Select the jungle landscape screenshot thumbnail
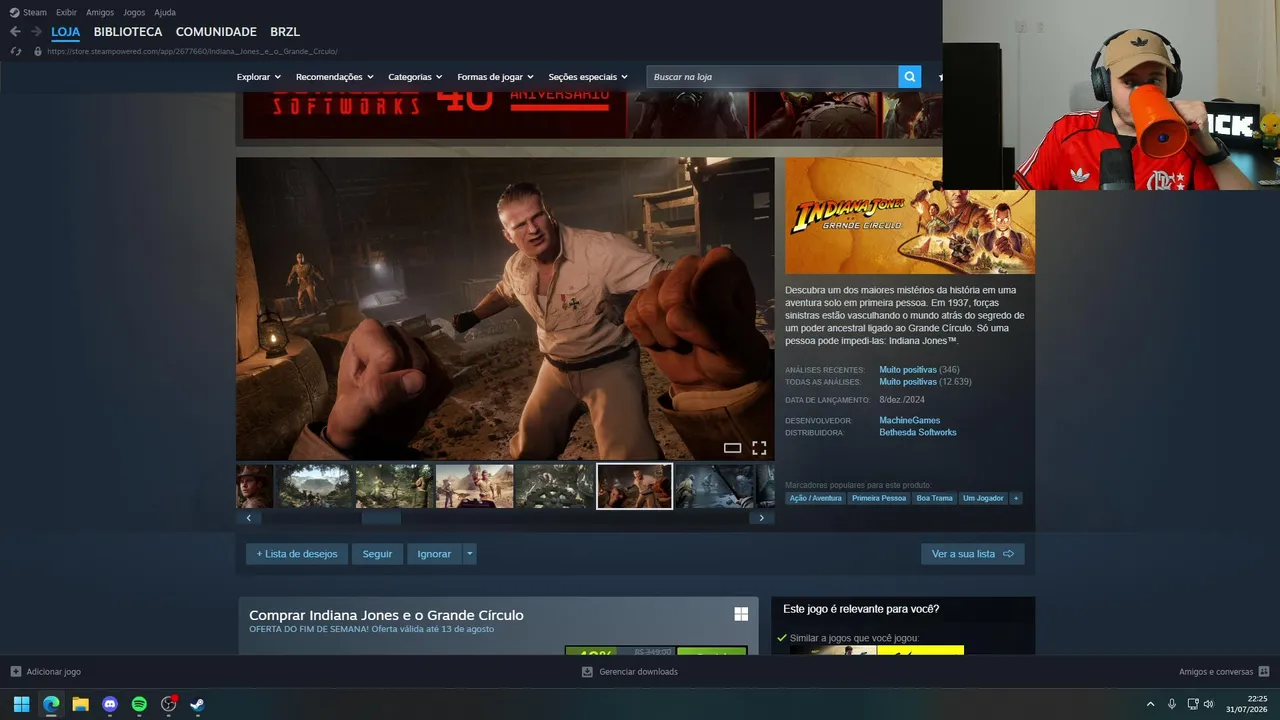 [314, 486]
